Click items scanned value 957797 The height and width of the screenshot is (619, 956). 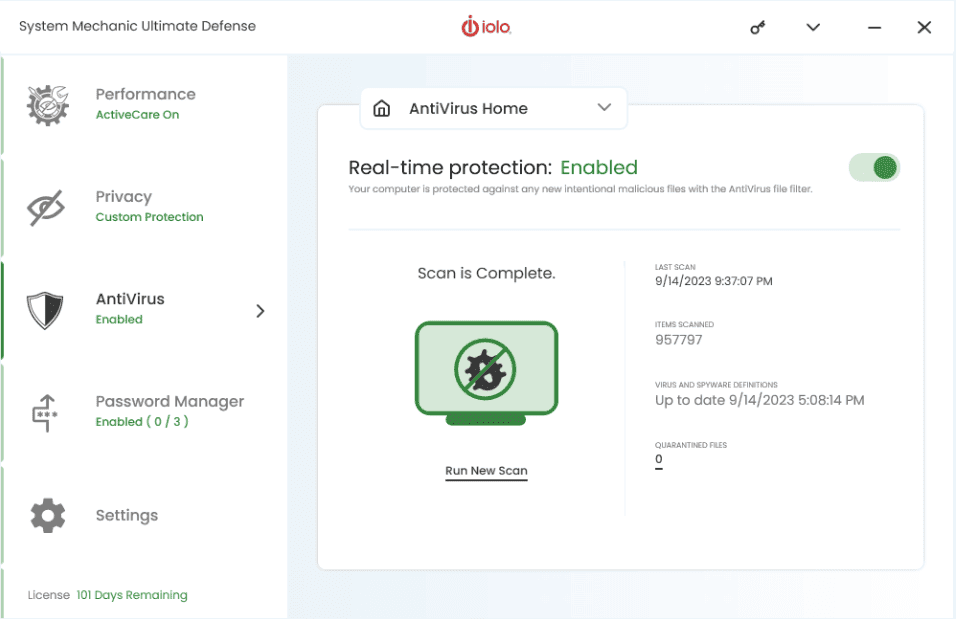(679, 340)
